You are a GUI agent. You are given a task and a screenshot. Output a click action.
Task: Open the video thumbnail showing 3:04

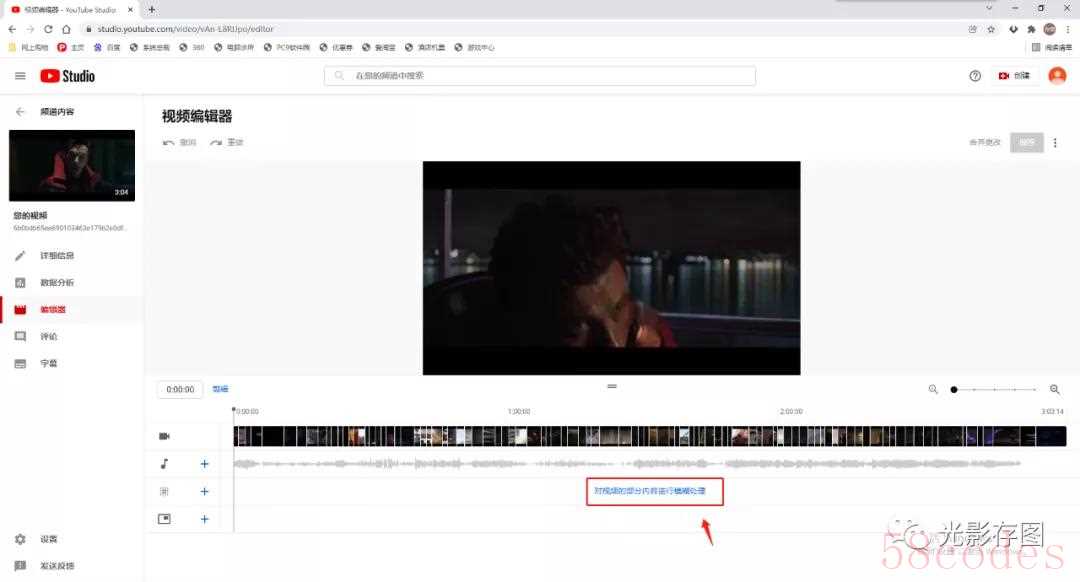(x=72, y=165)
